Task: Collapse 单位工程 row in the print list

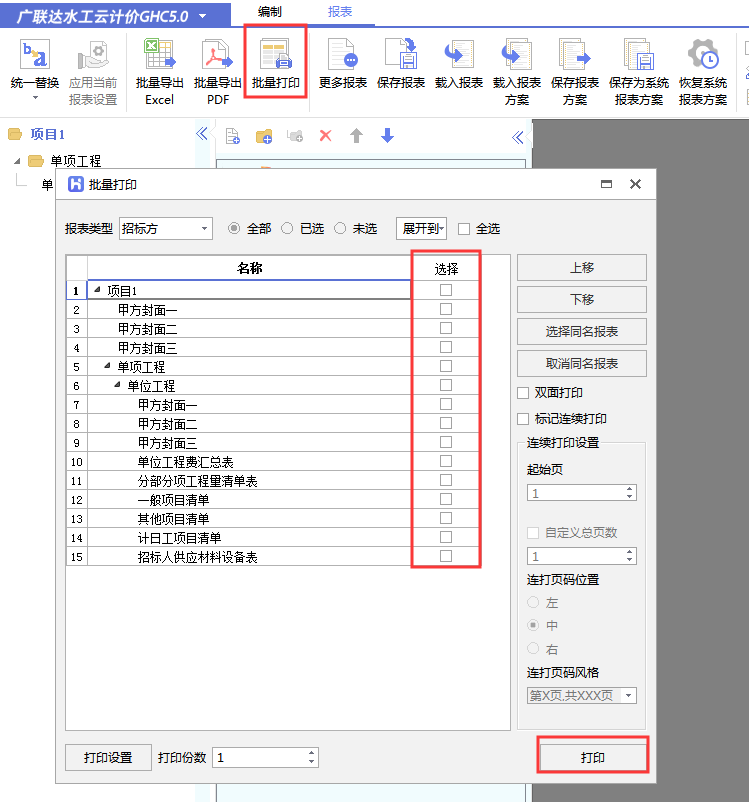Action: 118,384
